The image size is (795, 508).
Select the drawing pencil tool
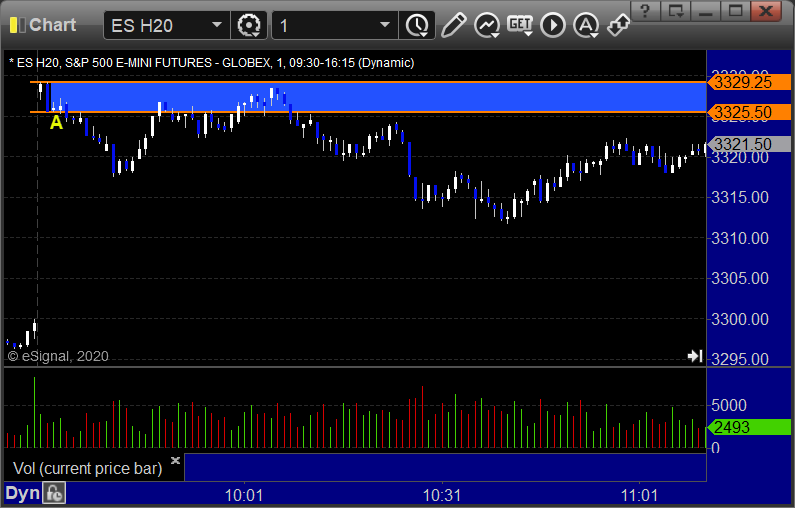coord(453,25)
